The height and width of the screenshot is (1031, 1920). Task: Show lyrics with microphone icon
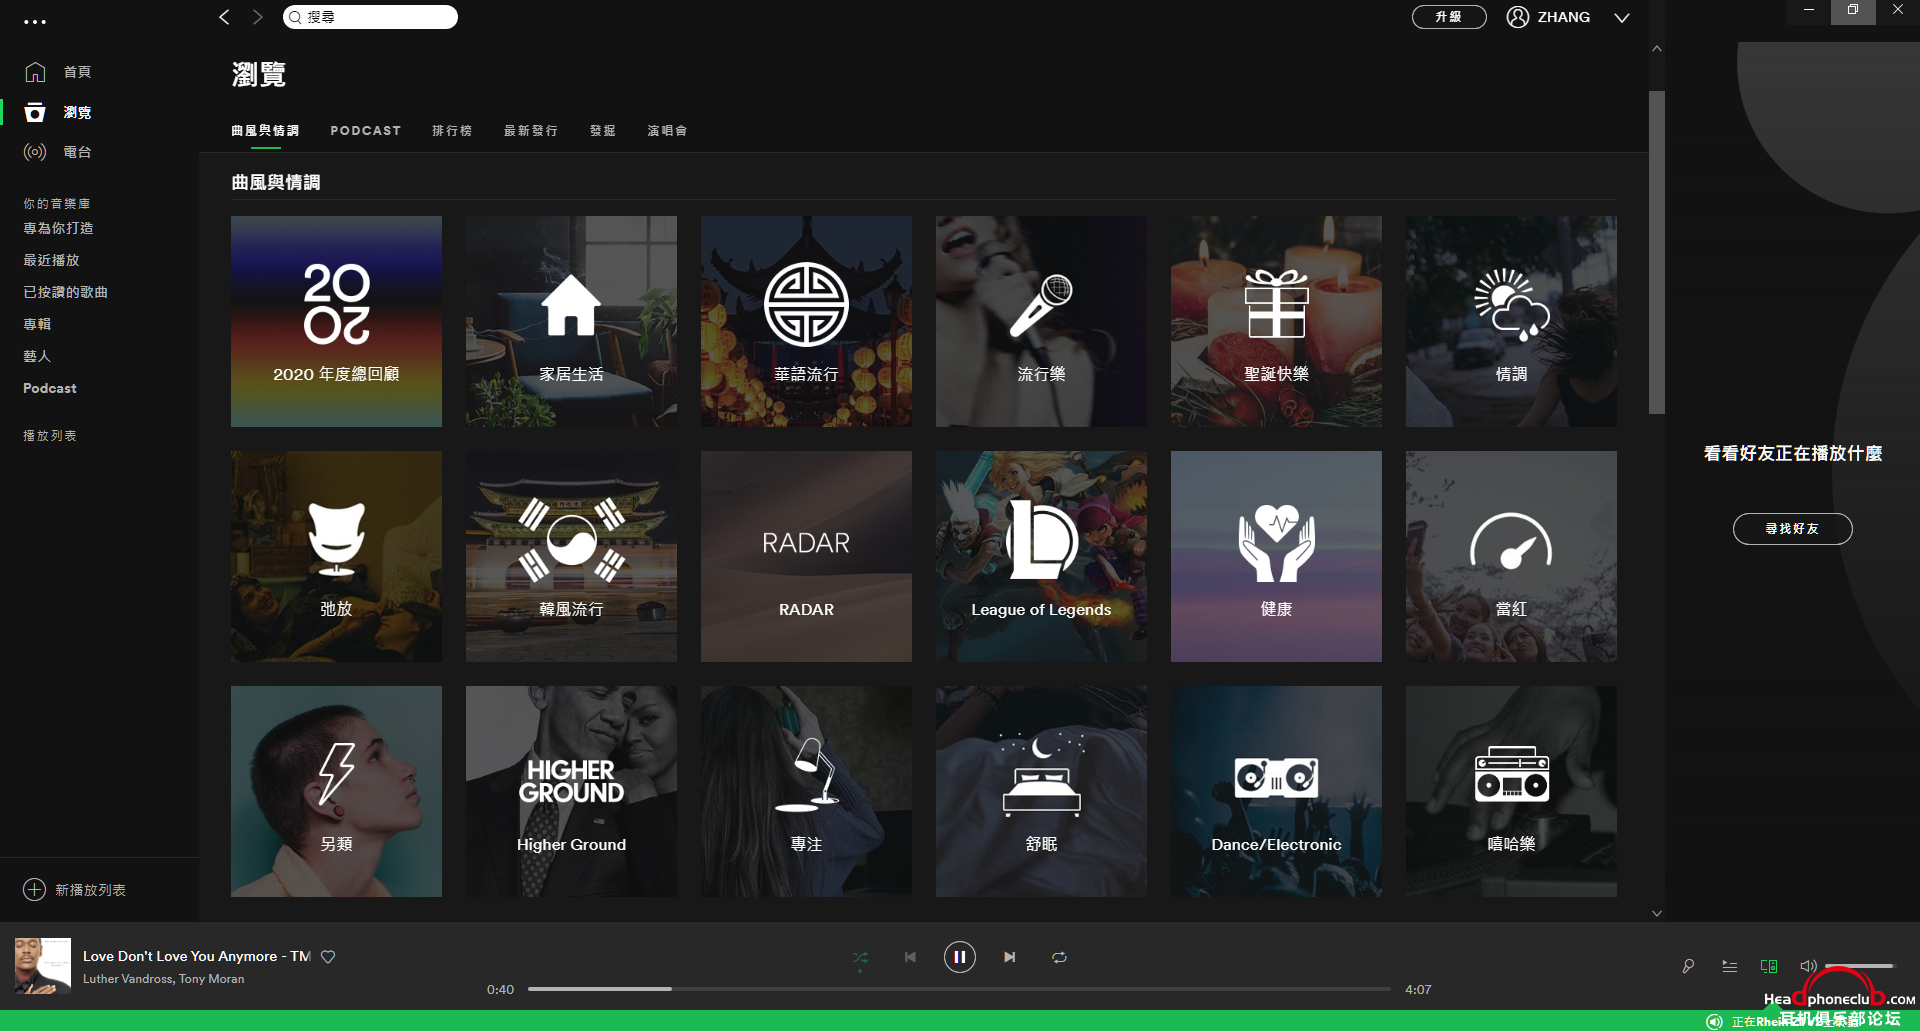click(x=1688, y=966)
